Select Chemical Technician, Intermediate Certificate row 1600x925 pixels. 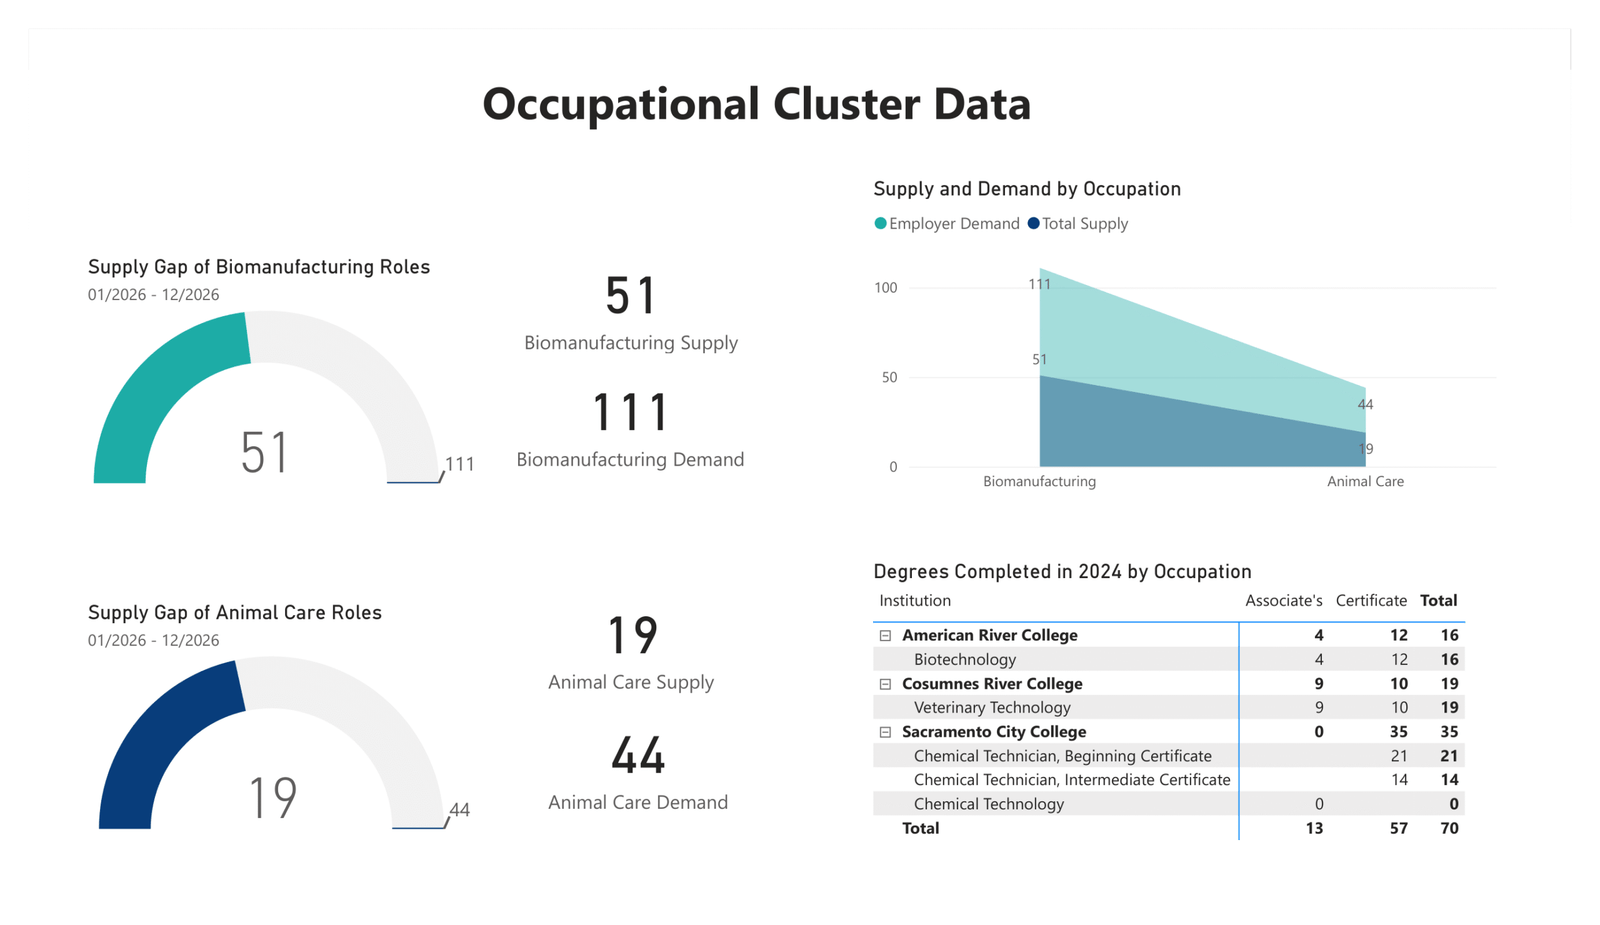pyautogui.click(x=1071, y=780)
